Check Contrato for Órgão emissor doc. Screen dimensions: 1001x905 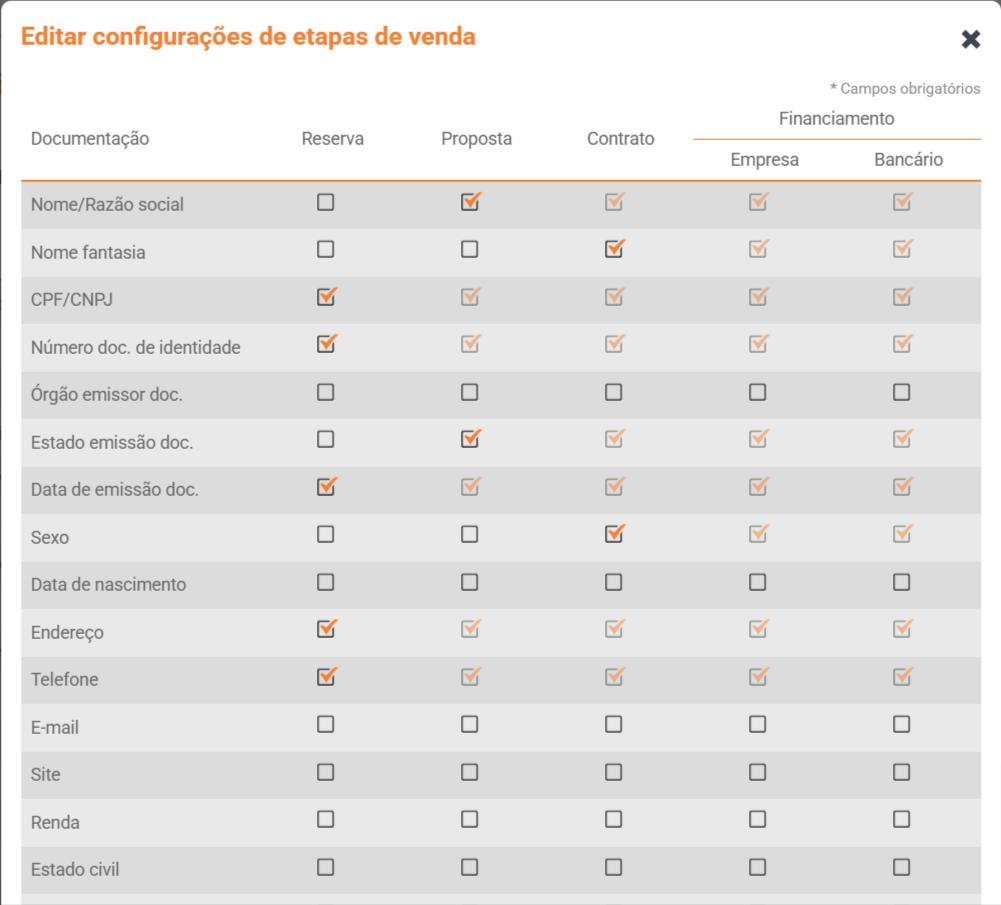[x=614, y=392]
